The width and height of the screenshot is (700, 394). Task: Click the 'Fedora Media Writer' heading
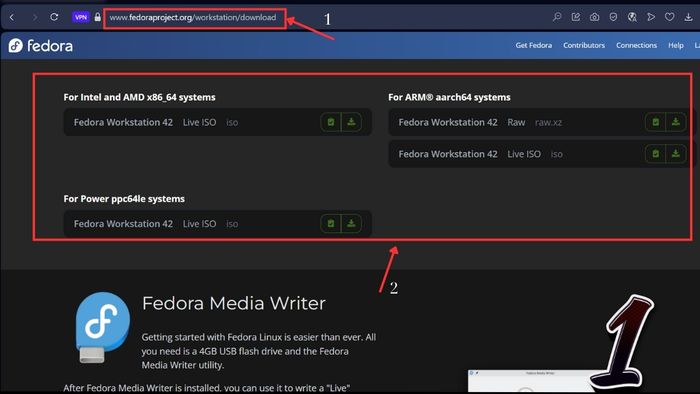tap(233, 303)
